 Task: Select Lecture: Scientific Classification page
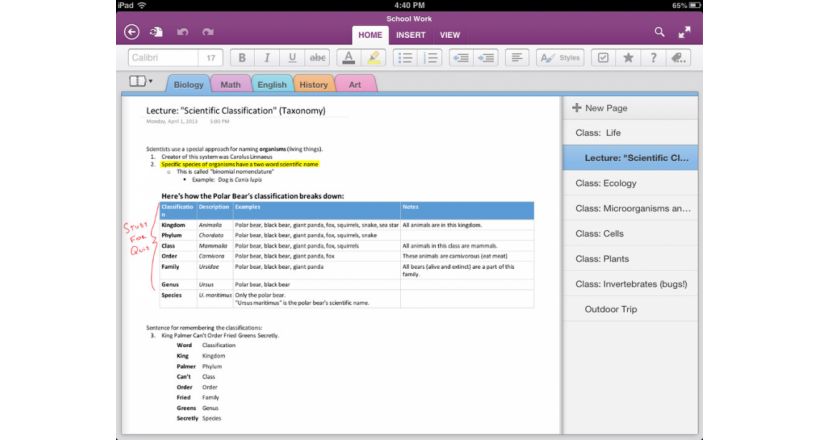[x=630, y=158]
